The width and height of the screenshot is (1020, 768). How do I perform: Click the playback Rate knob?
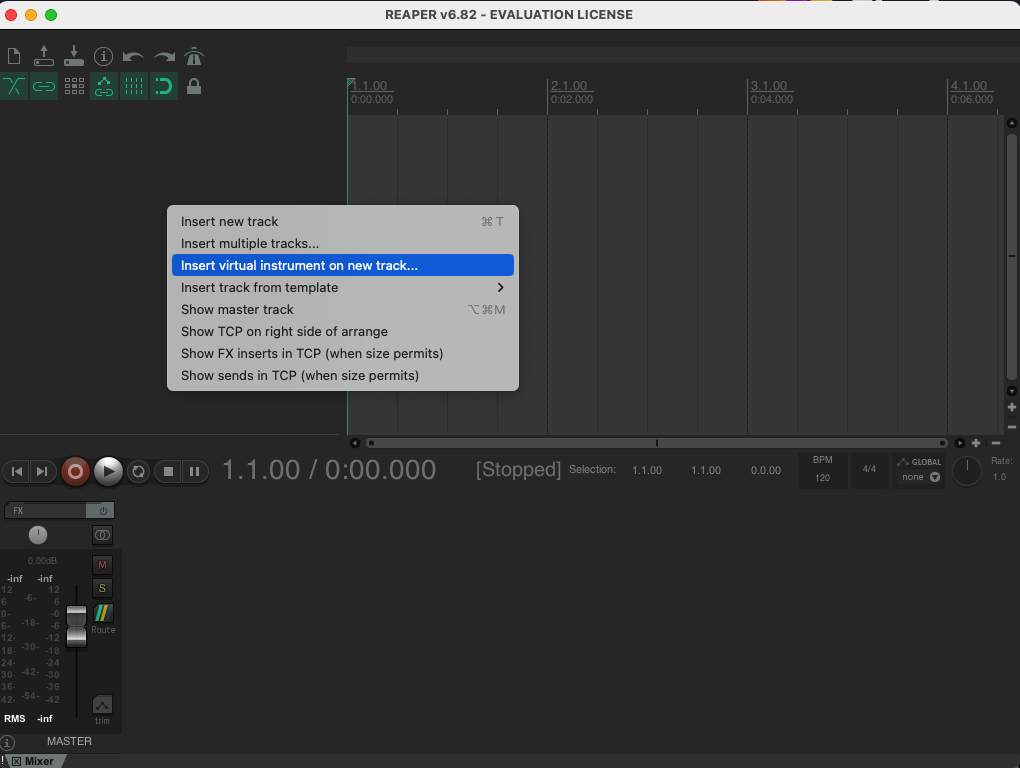967,471
